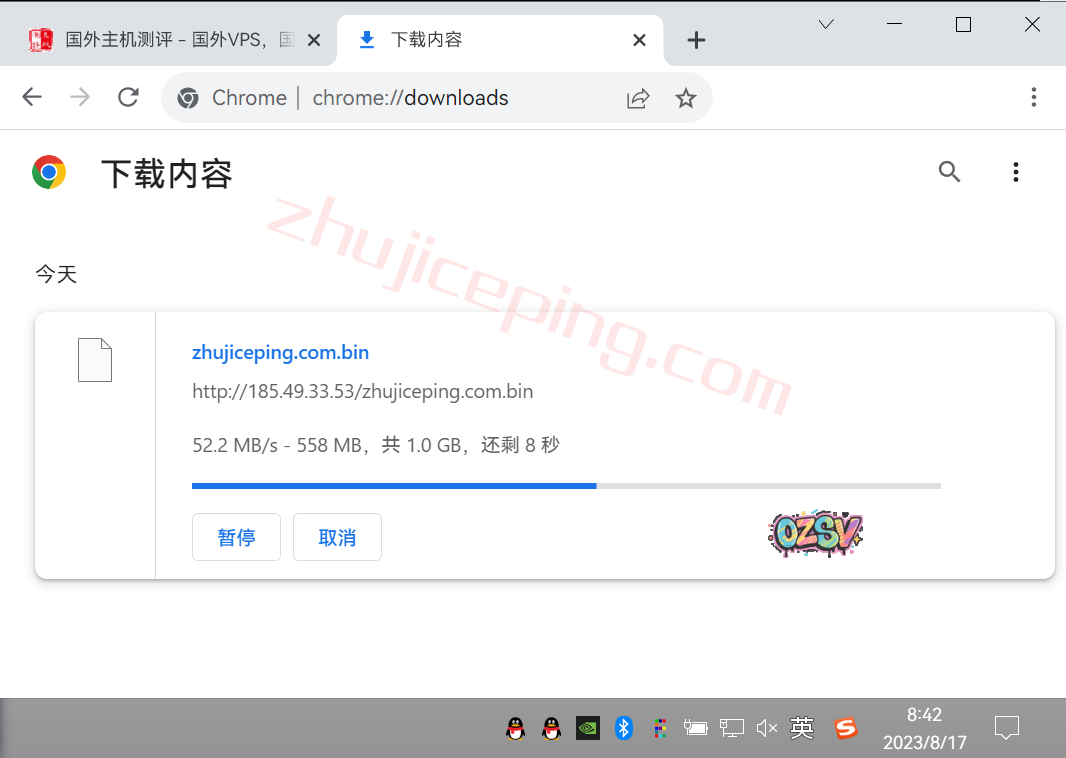Click the browser back arrow
Image resolution: width=1066 pixels, height=758 pixels.
[x=32, y=97]
